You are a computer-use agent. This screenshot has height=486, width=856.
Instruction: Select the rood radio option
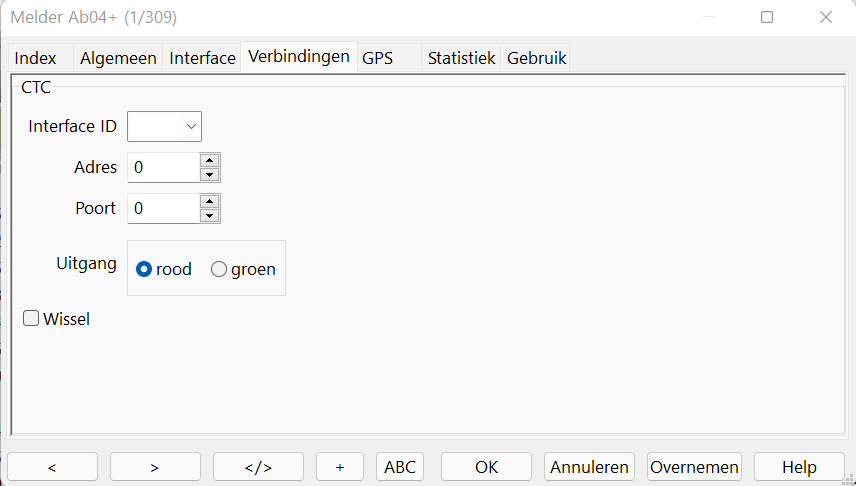[144, 269]
